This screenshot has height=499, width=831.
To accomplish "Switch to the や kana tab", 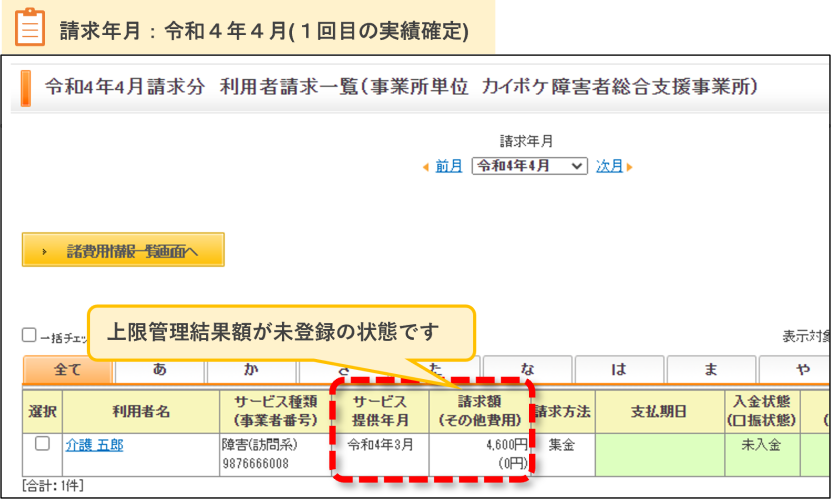I will pos(795,369).
